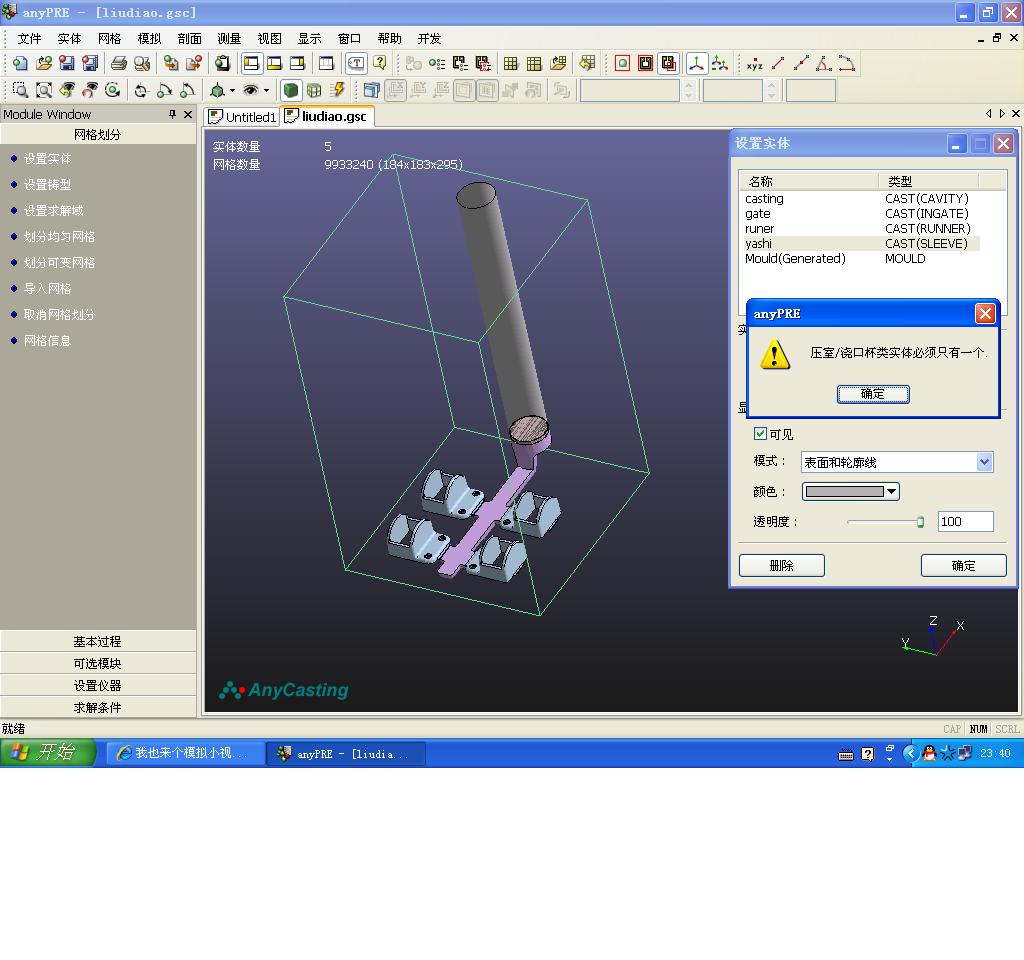Click the angle measurement toolbar icon
Screen dimensions: 1024x960
(x=824, y=64)
